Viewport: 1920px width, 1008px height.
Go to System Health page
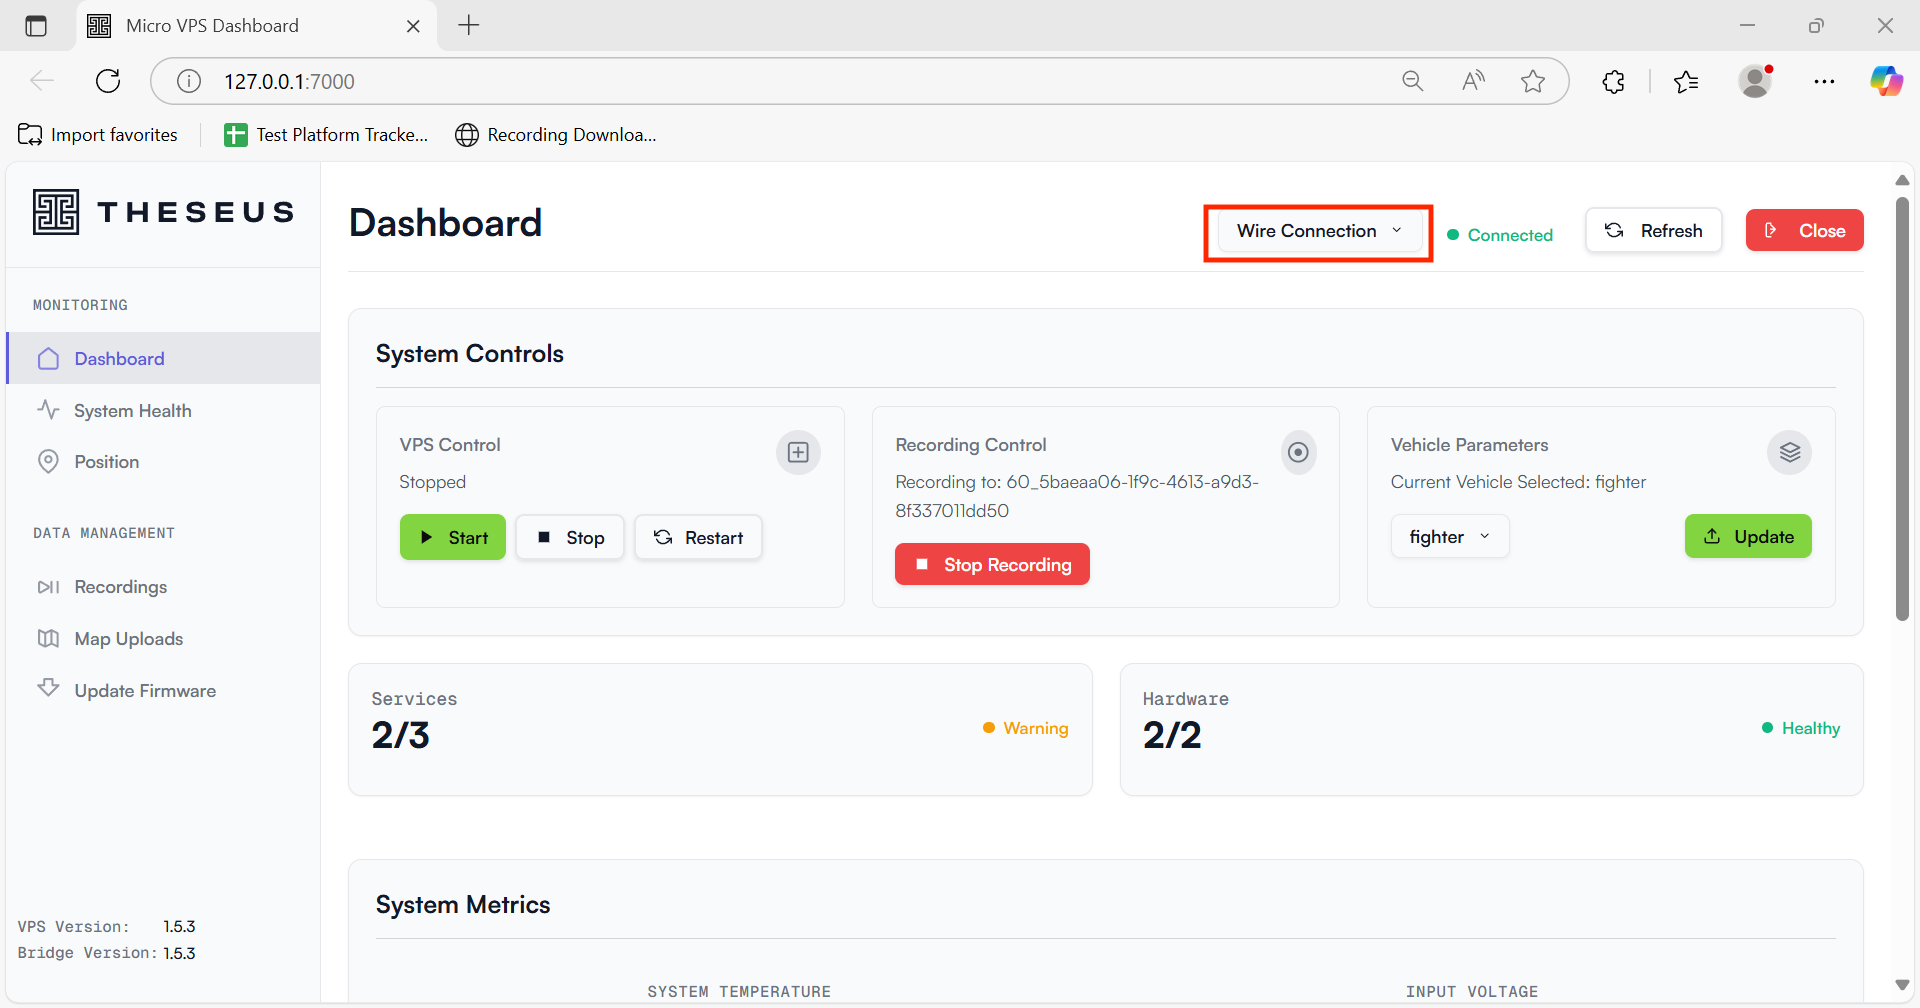[132, 411]
